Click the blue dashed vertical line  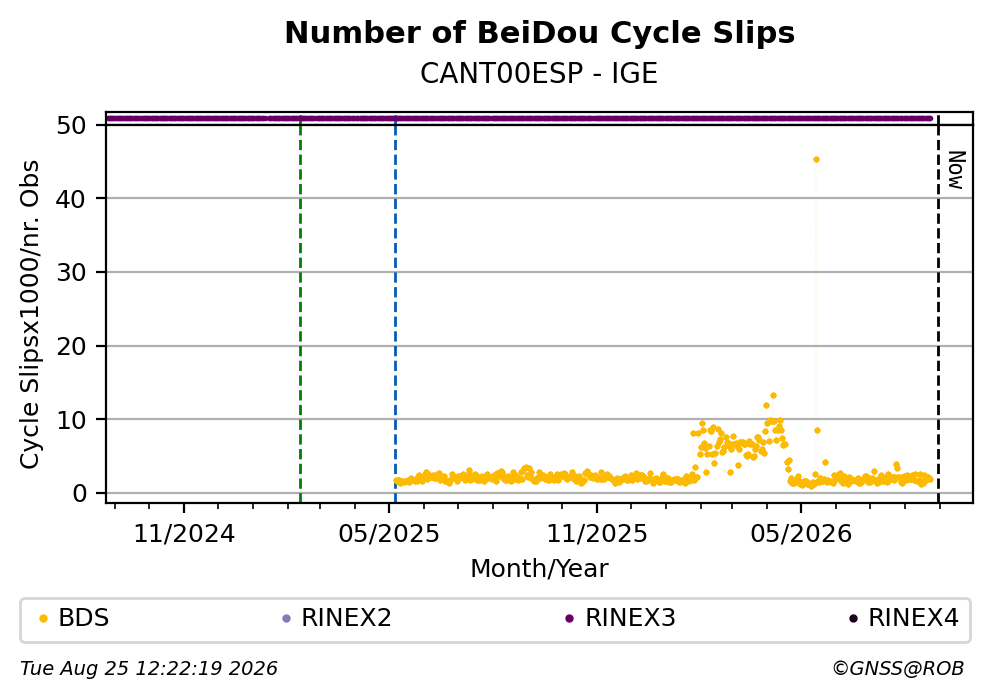coord(395,308)
